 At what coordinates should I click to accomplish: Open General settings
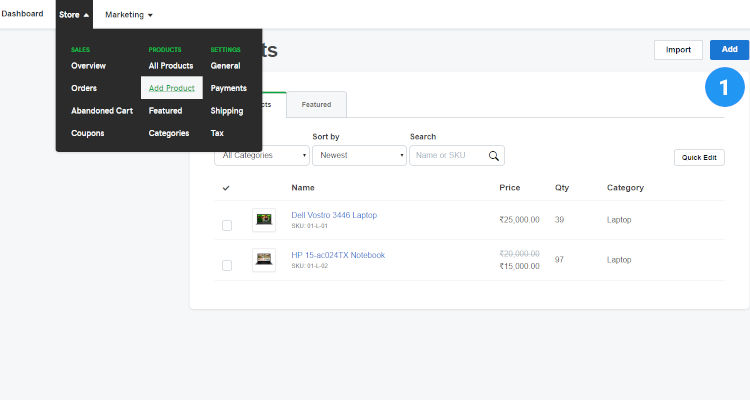[x=225, y=66]
